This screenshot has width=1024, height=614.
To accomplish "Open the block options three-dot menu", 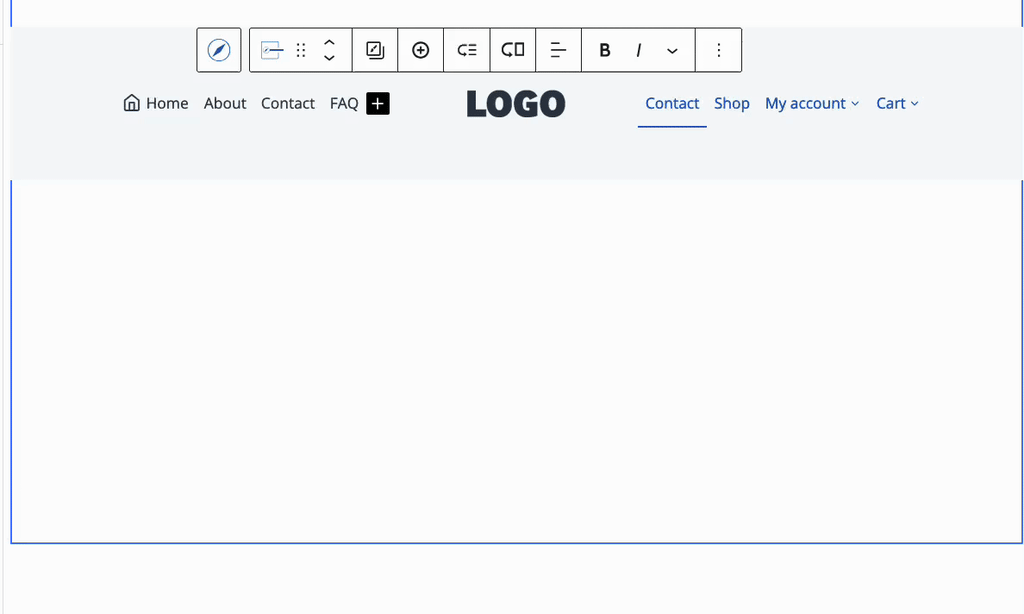I will coord(718,50).
